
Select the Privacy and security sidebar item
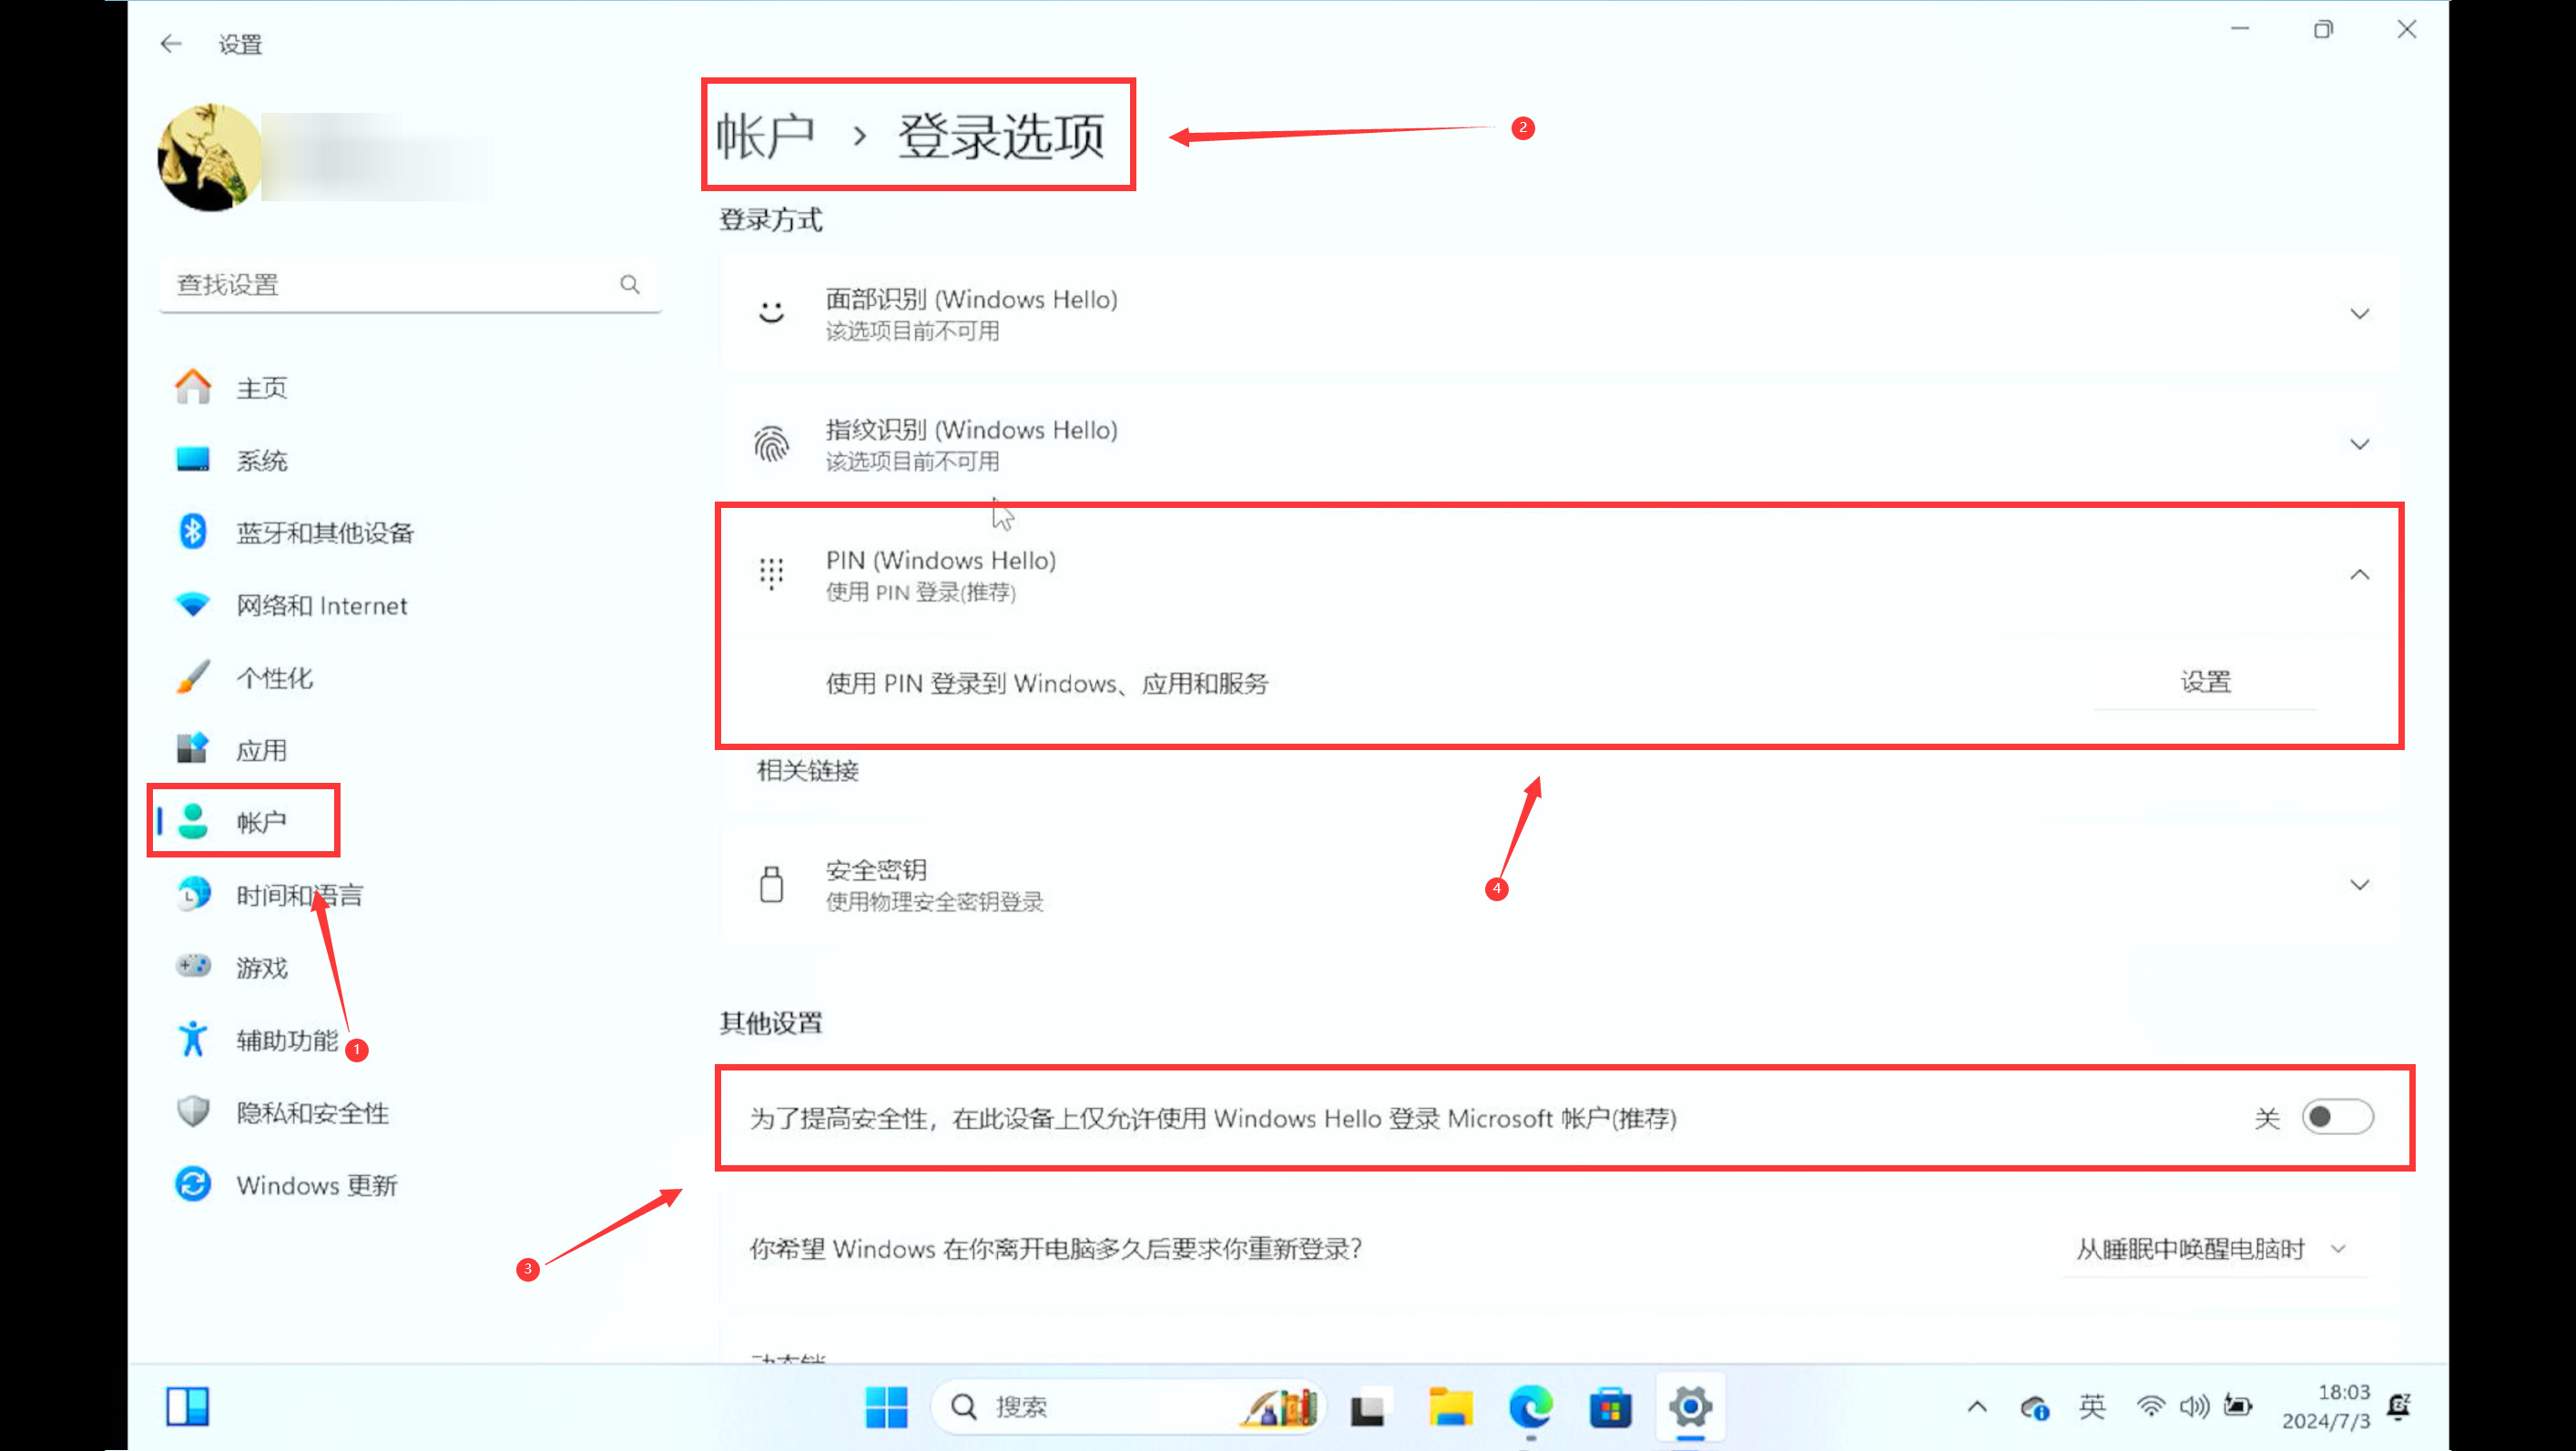point(312,1113)
